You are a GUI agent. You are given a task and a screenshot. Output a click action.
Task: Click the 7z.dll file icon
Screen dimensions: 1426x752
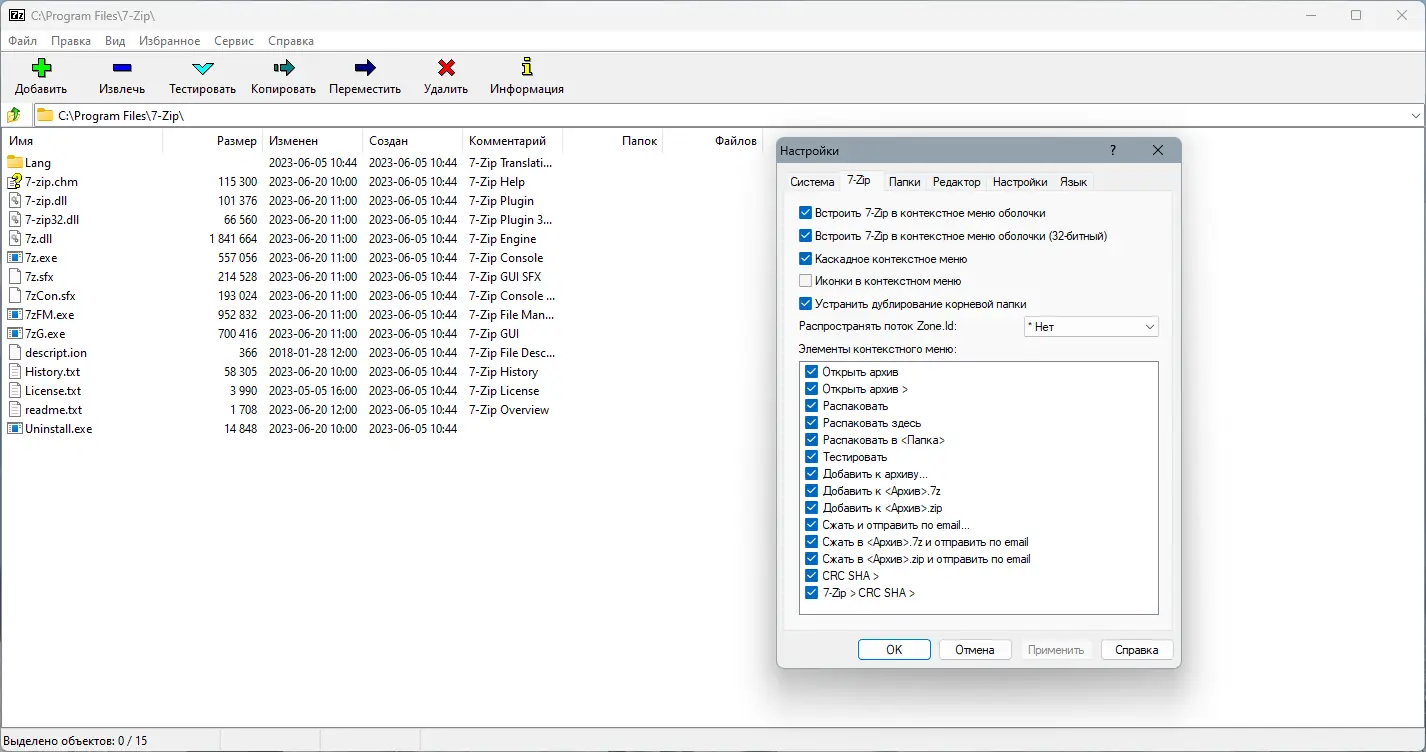pyautogui.click(x=15, y=238)
